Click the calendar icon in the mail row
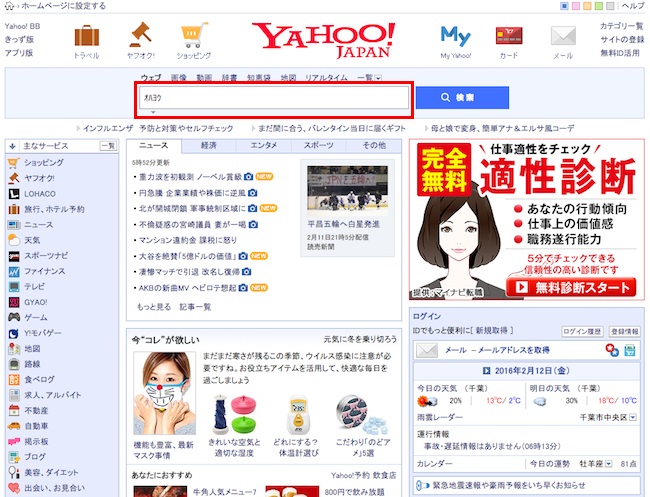Image resolution: width=650 pixels, height=497 pixels. coord(630,350)
